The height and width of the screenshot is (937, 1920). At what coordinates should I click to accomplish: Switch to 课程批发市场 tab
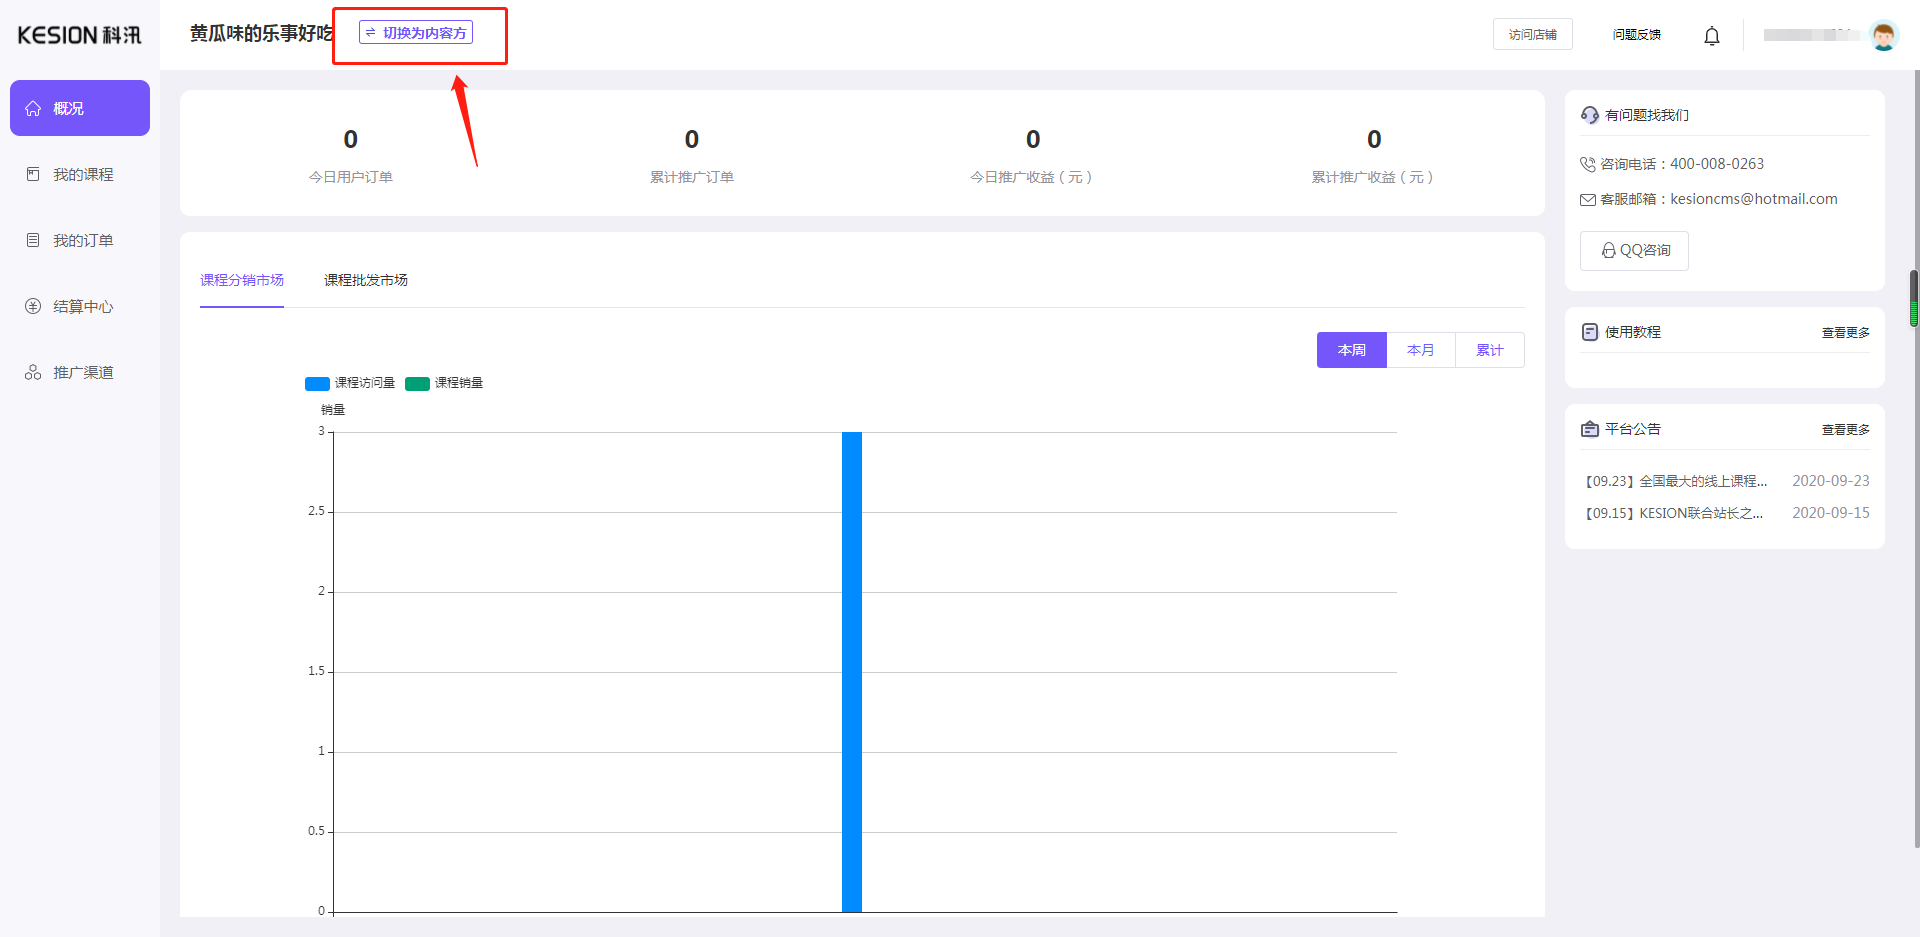coord(366,280)
